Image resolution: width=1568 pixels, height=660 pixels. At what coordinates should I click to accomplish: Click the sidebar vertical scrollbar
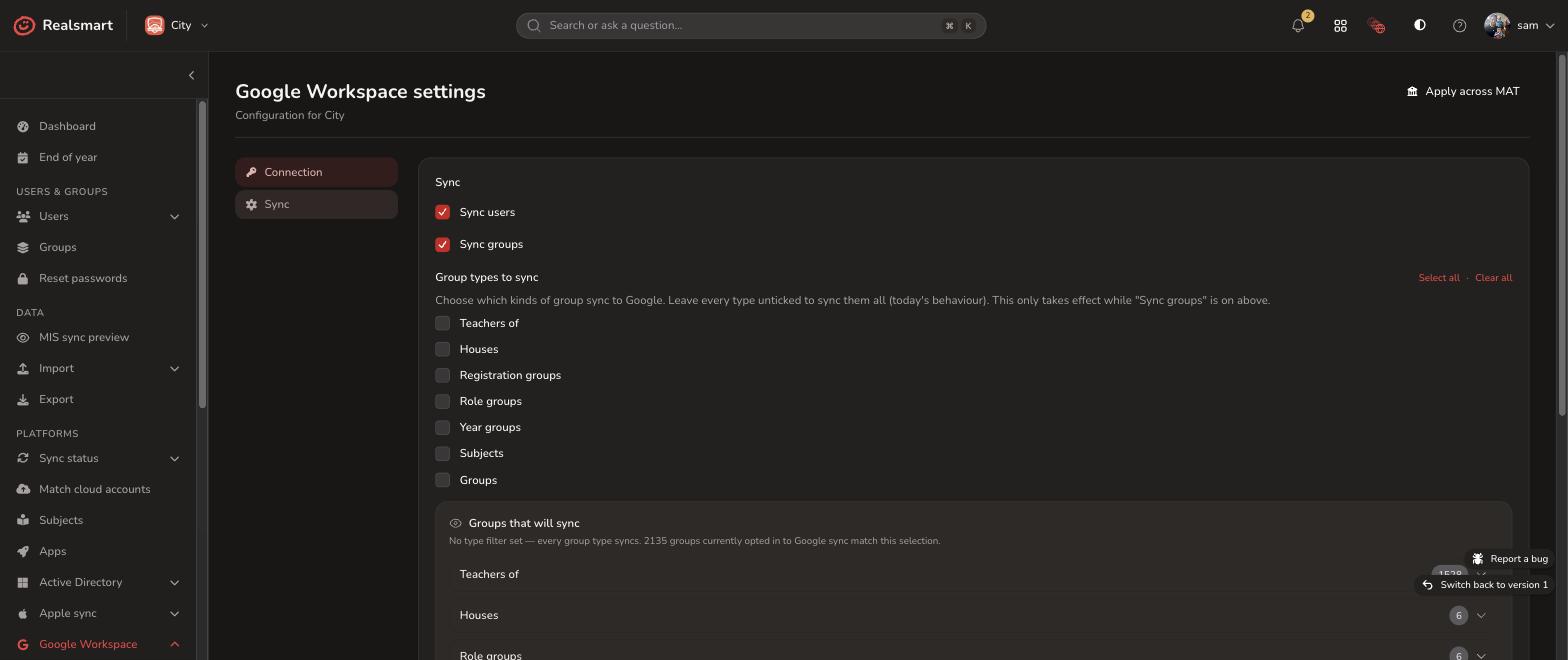(202, 255)
